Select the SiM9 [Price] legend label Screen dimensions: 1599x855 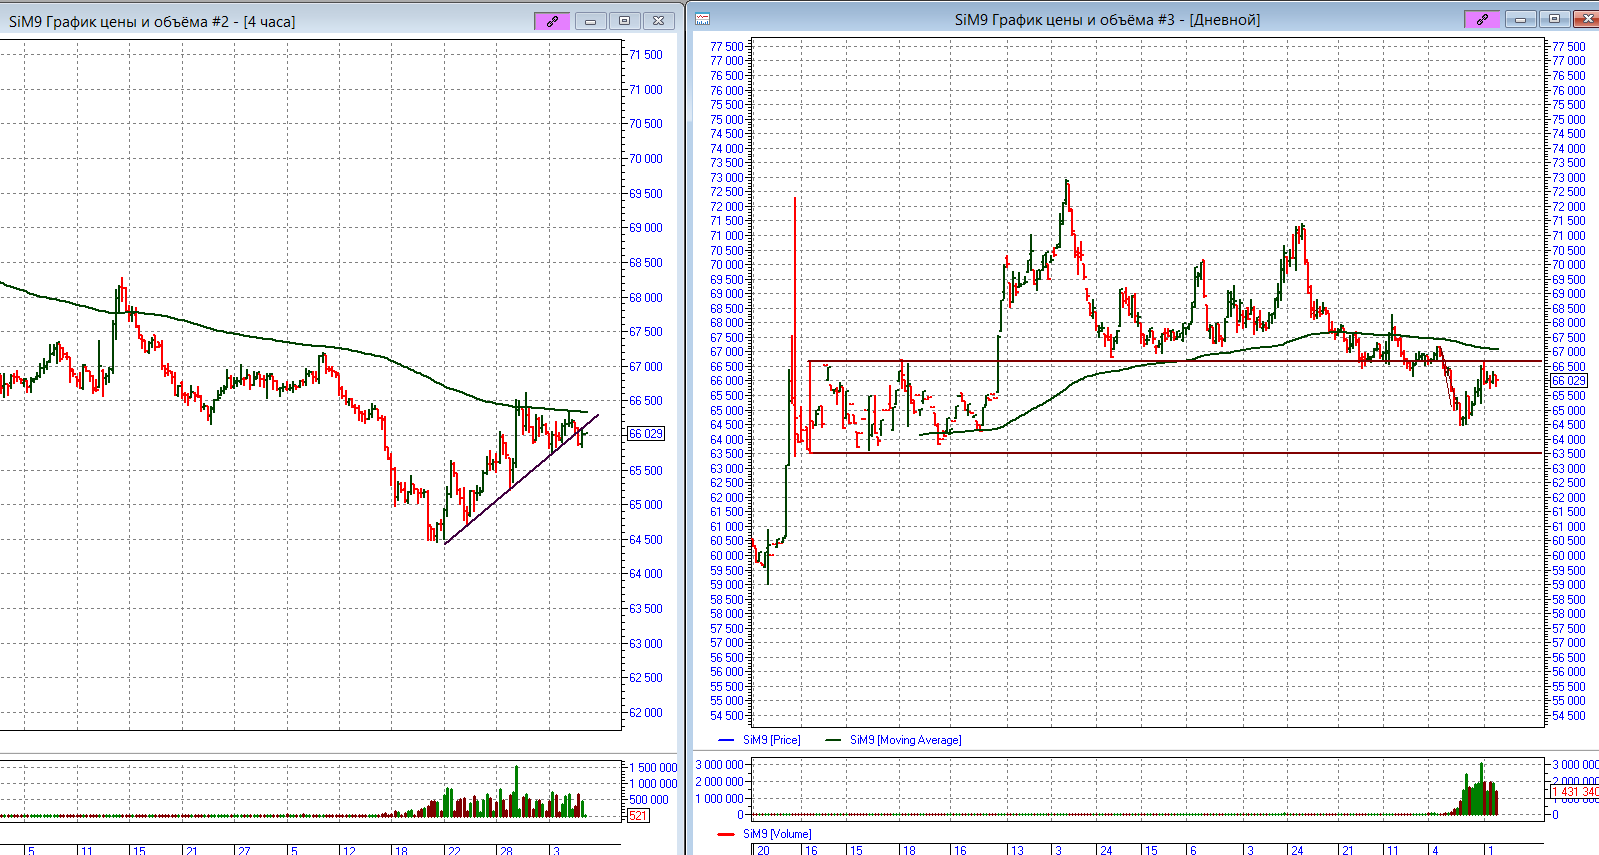[771, 740]
